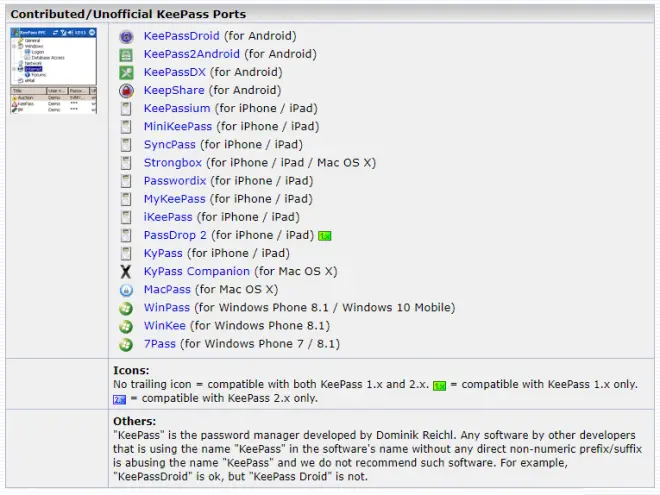660x495 pixels.
Task: Click the blue lock icon beside MacPass
Action: [x=126, y=290]
